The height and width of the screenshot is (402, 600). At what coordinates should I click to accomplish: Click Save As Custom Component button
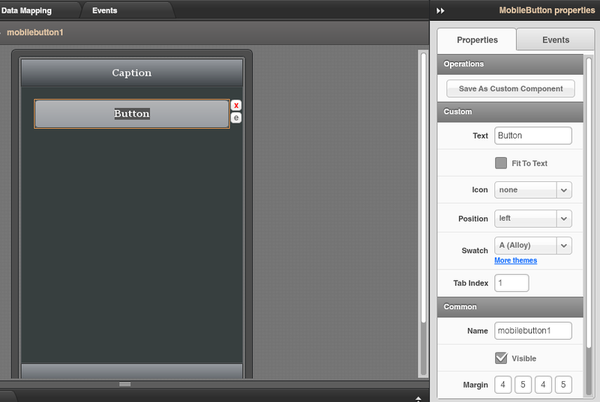[511, 89]
